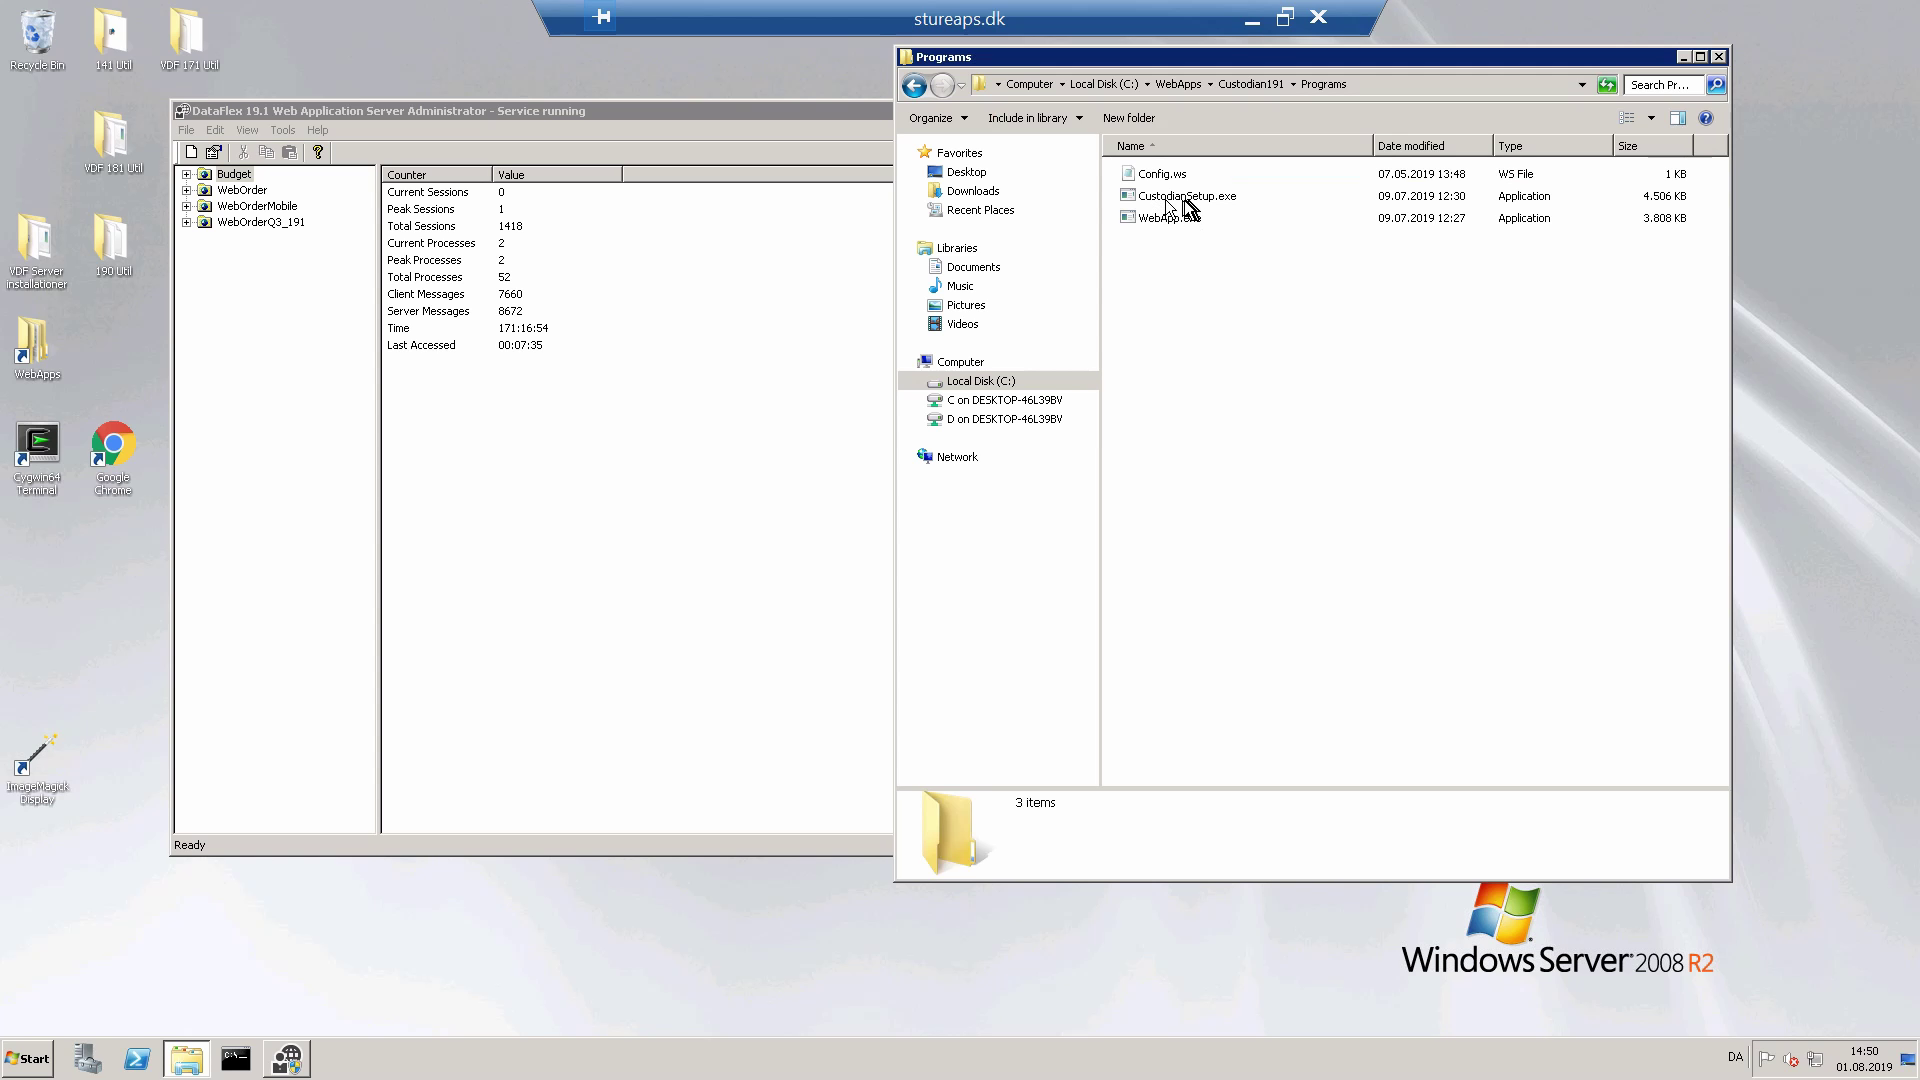
Task: Open the Organize dropdown menu
Action: click(938, 118)
